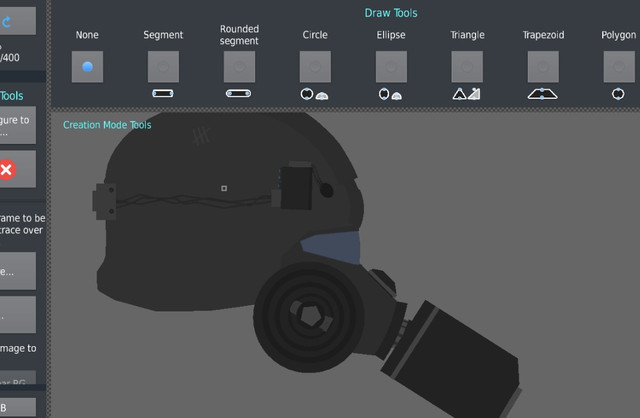Click the trapezoid shape icon
640x418 pixels.
point(542,94)
